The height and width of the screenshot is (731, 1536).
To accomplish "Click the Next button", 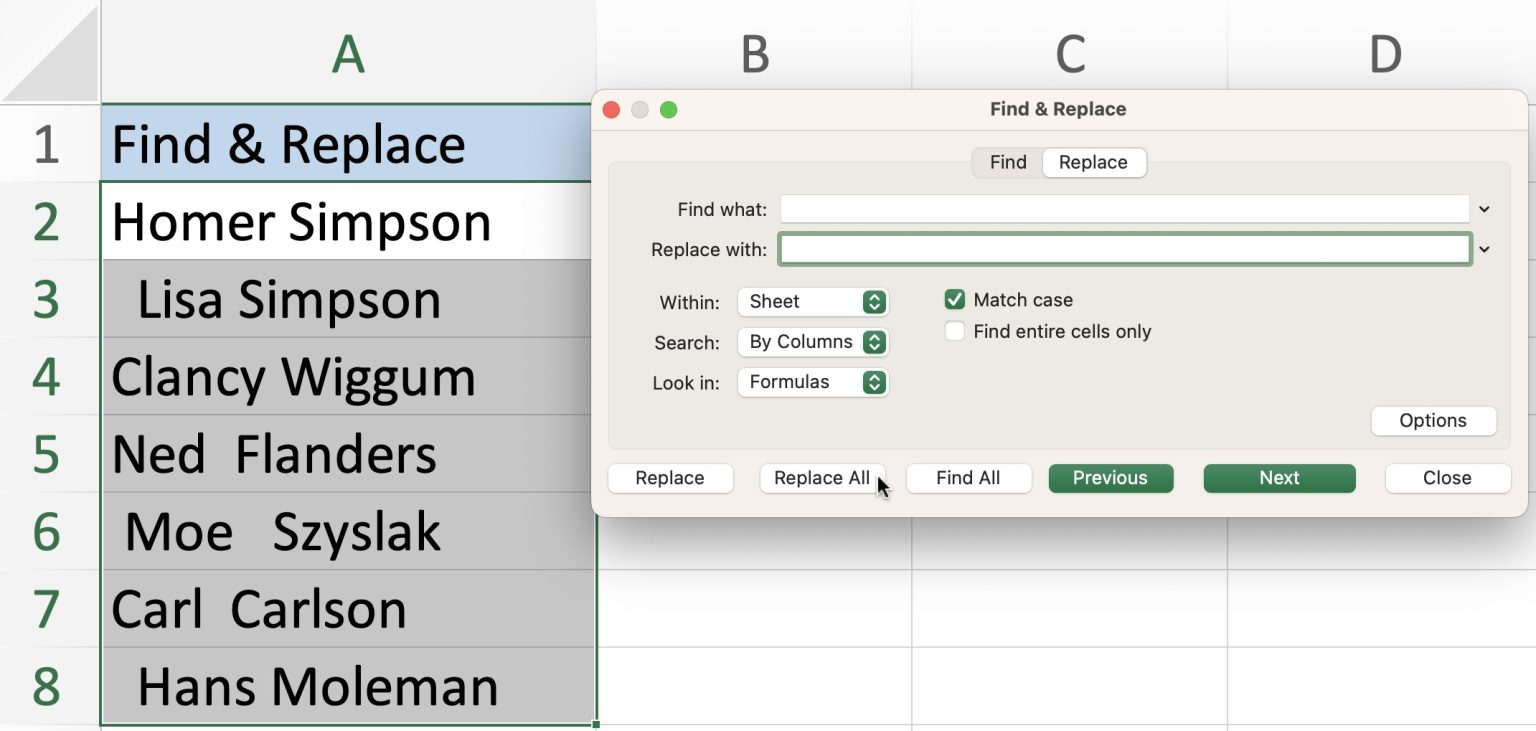I will [x=1279, y=478].
